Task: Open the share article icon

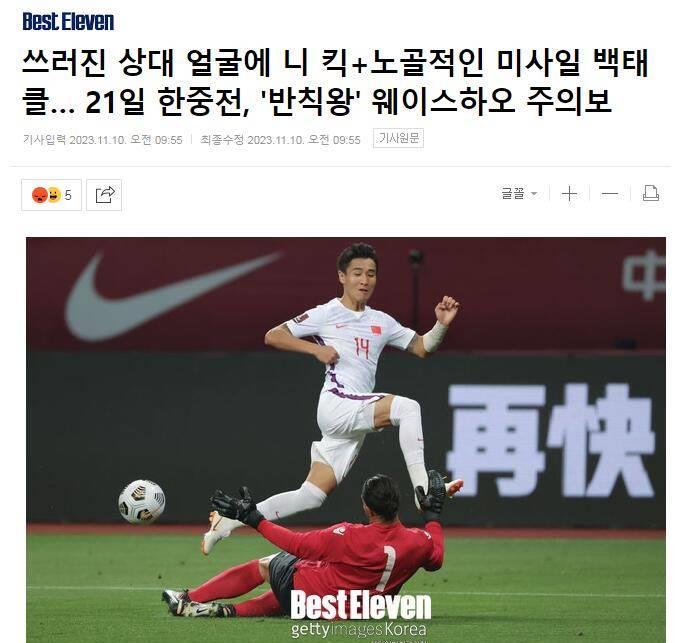Action: coord(104,195)
